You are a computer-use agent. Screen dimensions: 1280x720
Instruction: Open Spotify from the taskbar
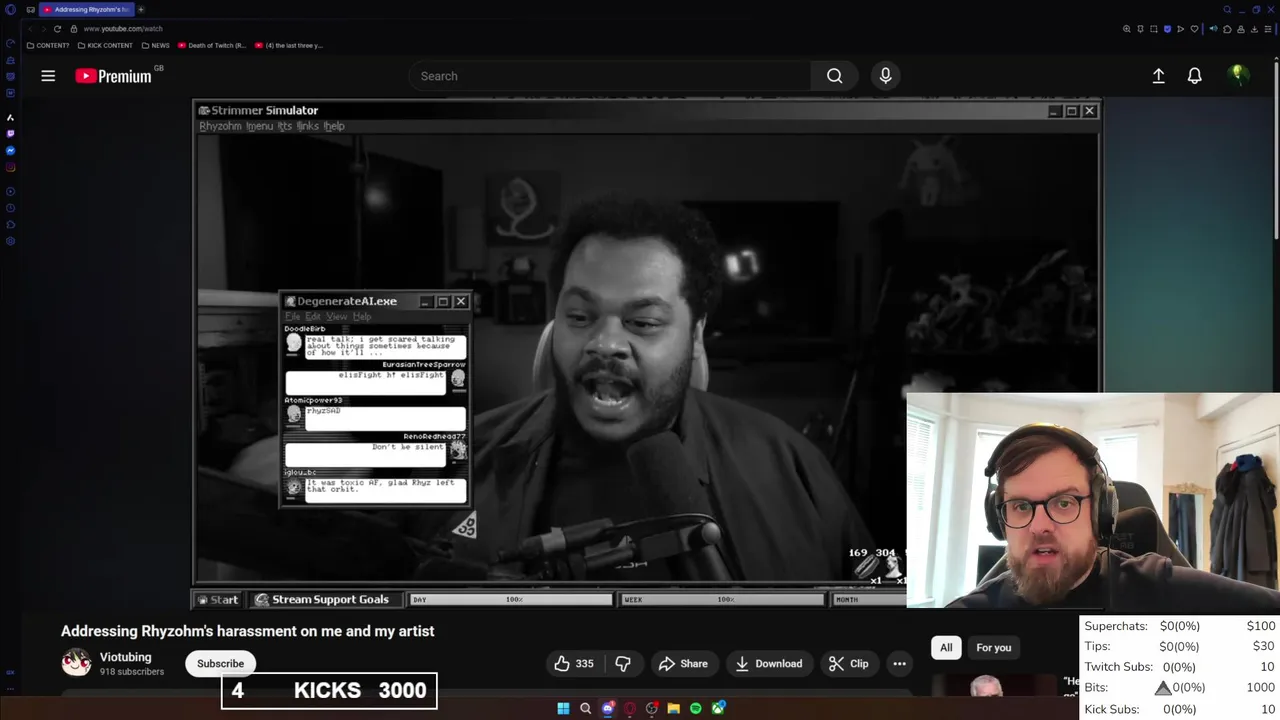(696, 708)
